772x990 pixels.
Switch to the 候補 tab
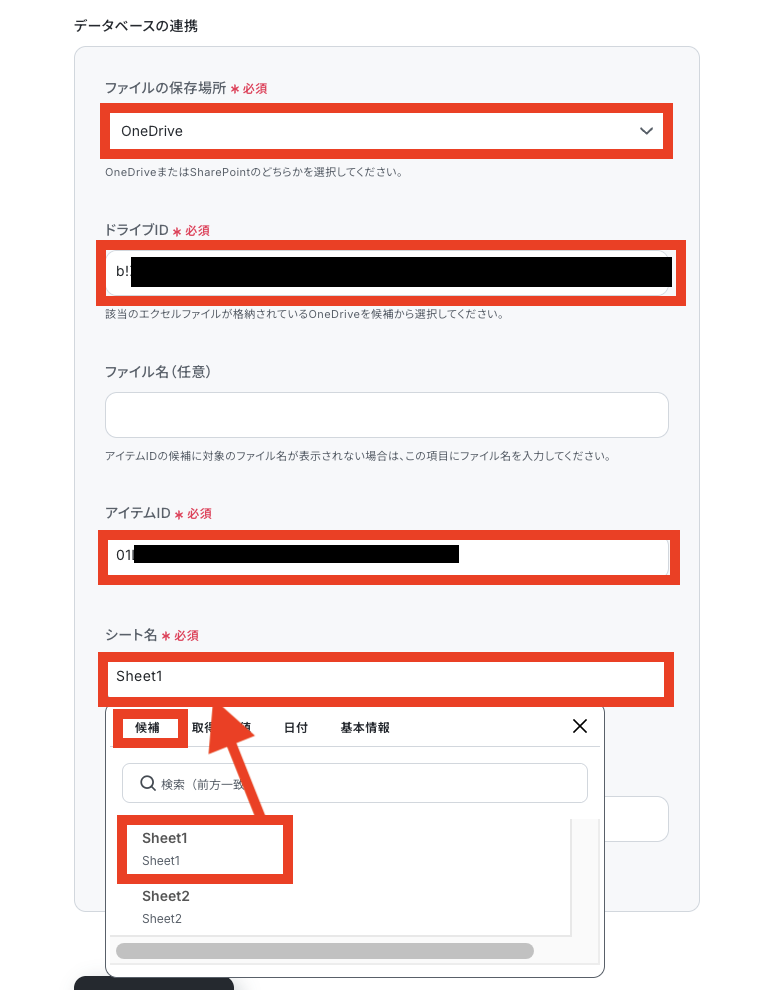point(147,727)
